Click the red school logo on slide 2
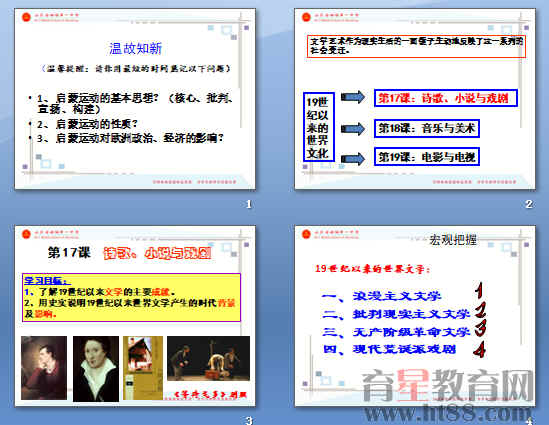549x425 pixels. pyautogui.click(x=306, y=17)
